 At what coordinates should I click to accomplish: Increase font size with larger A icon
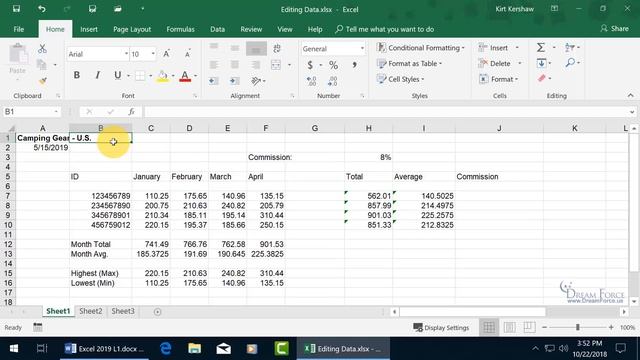click(x=167, y=54)
